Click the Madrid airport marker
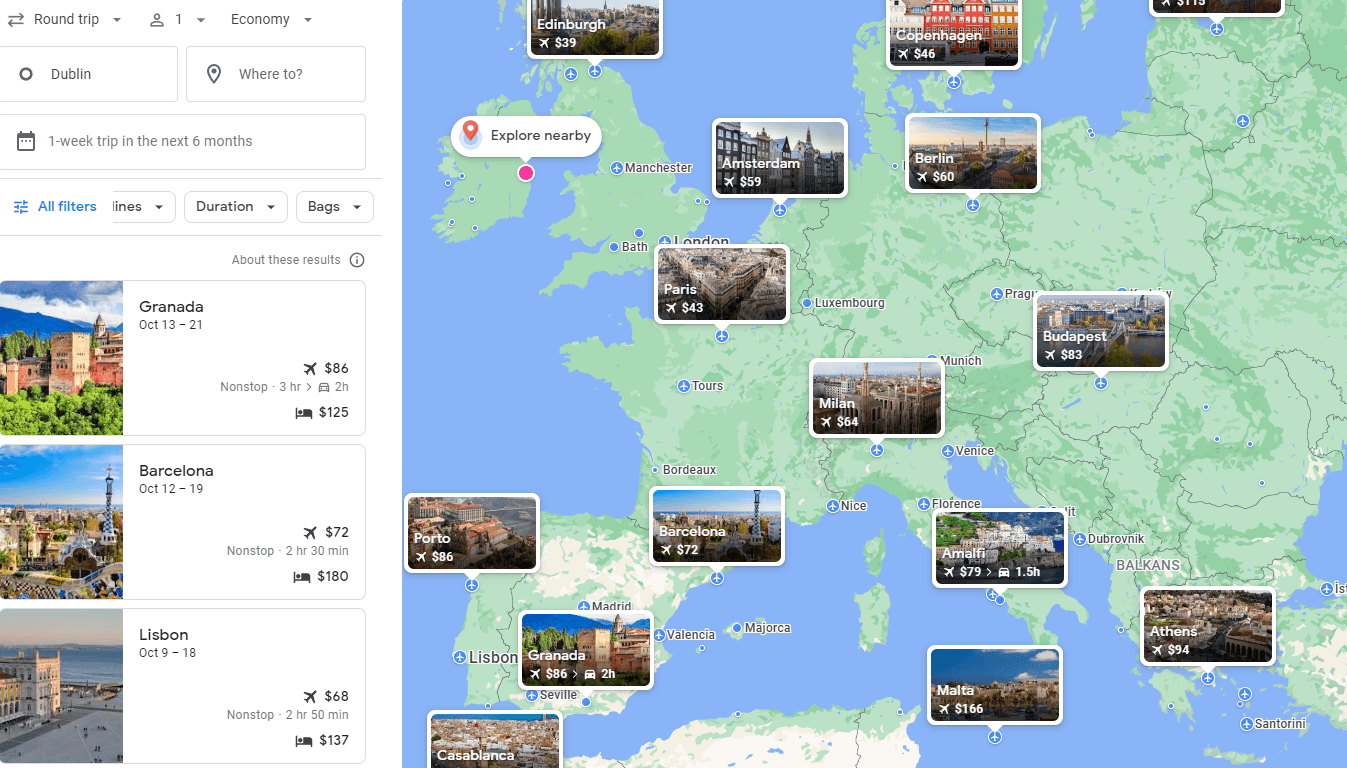Image resolution: width=1347 pixels, height=768 pixels. [584, 606]
